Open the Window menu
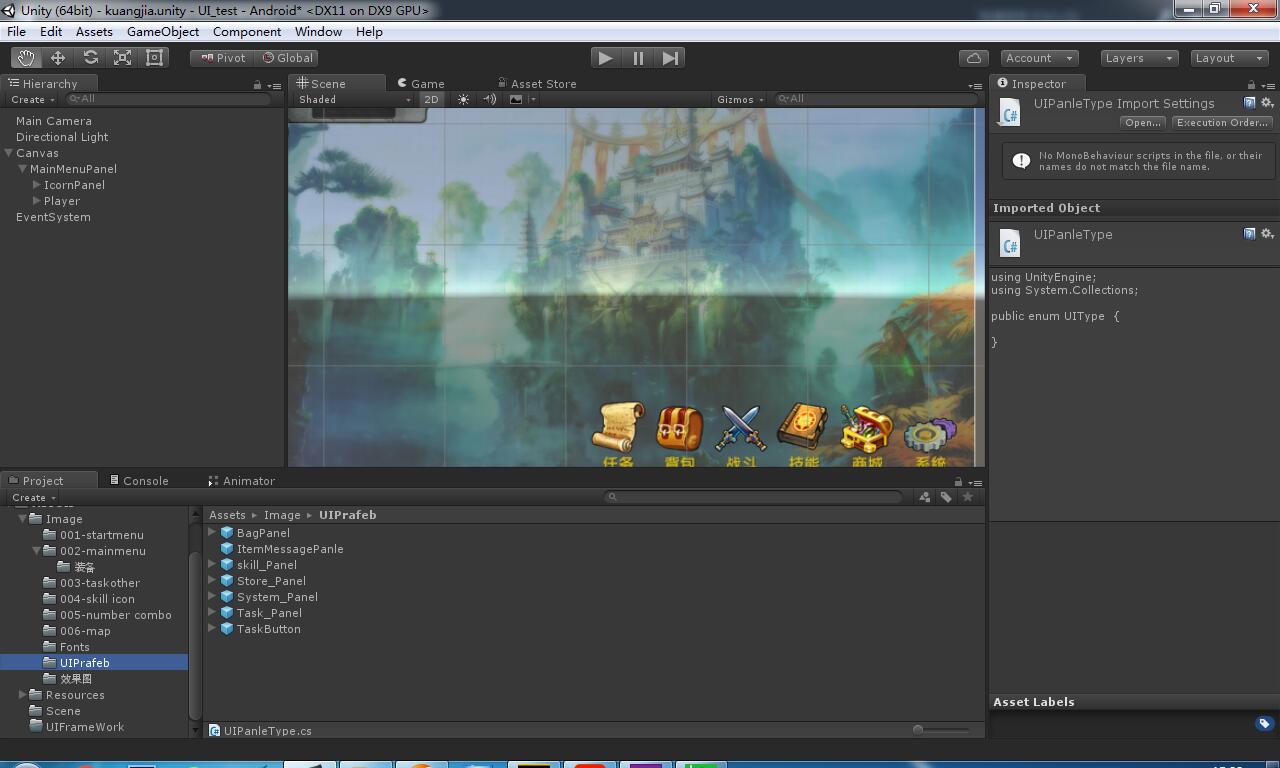The height and width of the screenshot is (768, 1280). [318, 32]
